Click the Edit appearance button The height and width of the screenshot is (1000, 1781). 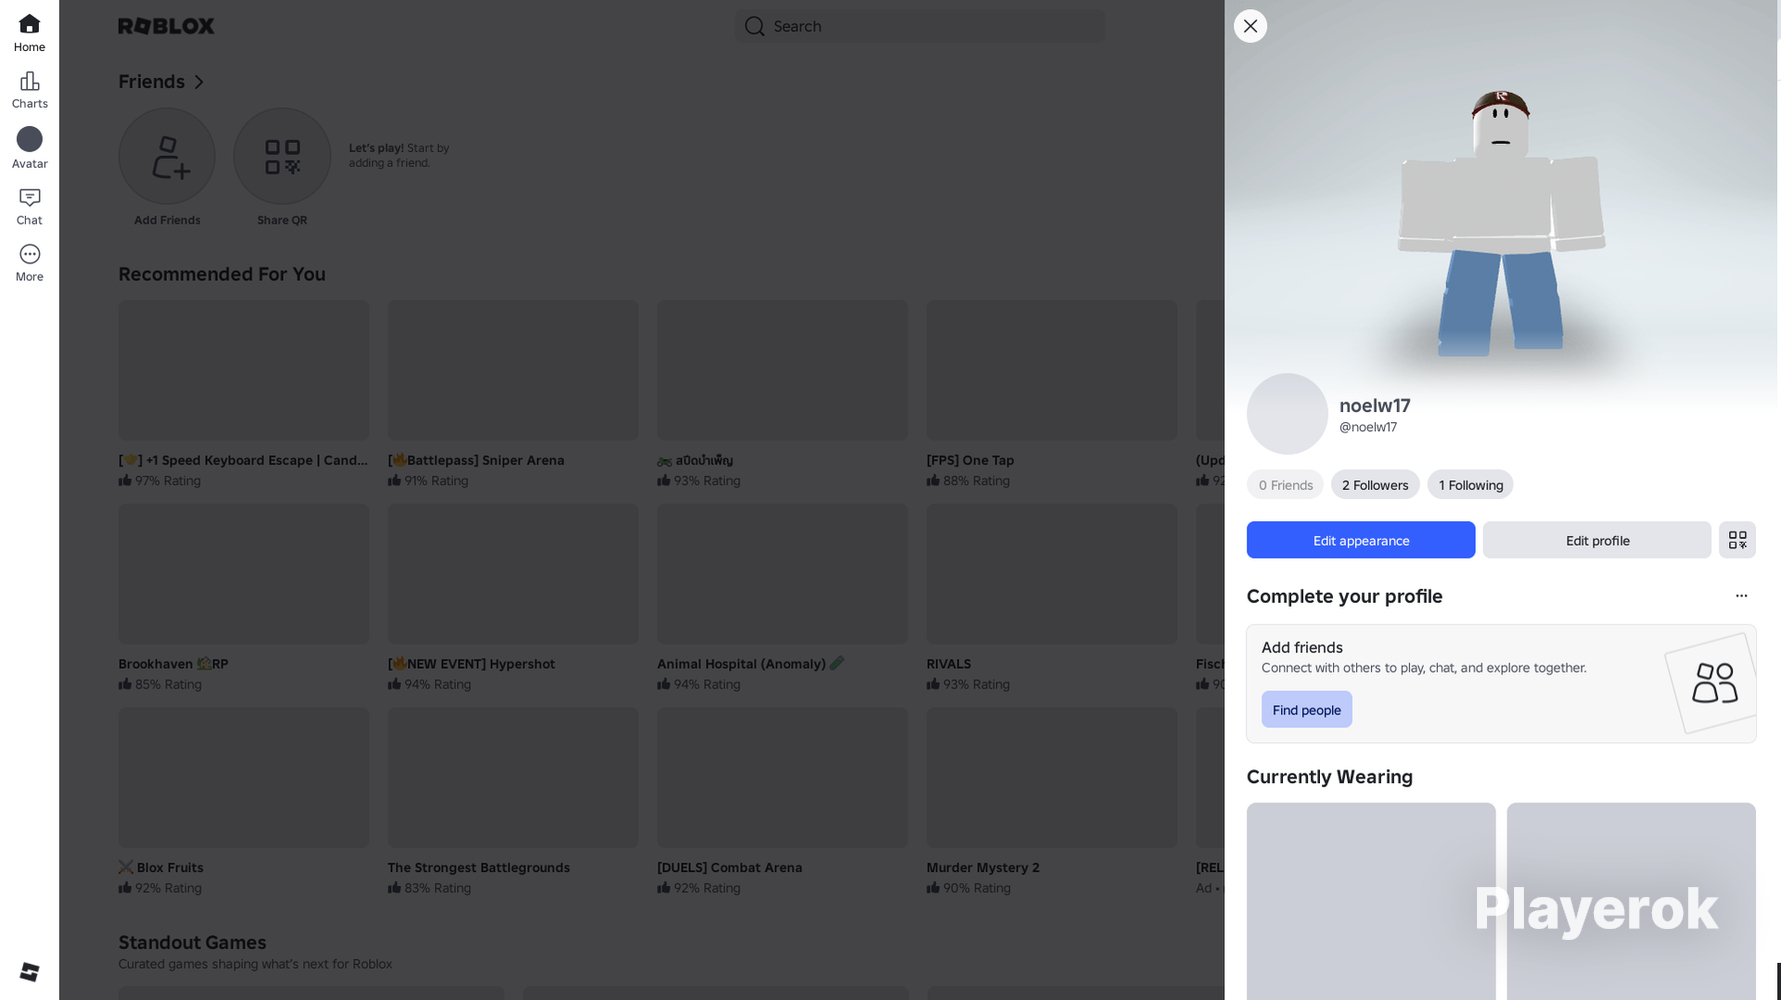coord(1360,540)
